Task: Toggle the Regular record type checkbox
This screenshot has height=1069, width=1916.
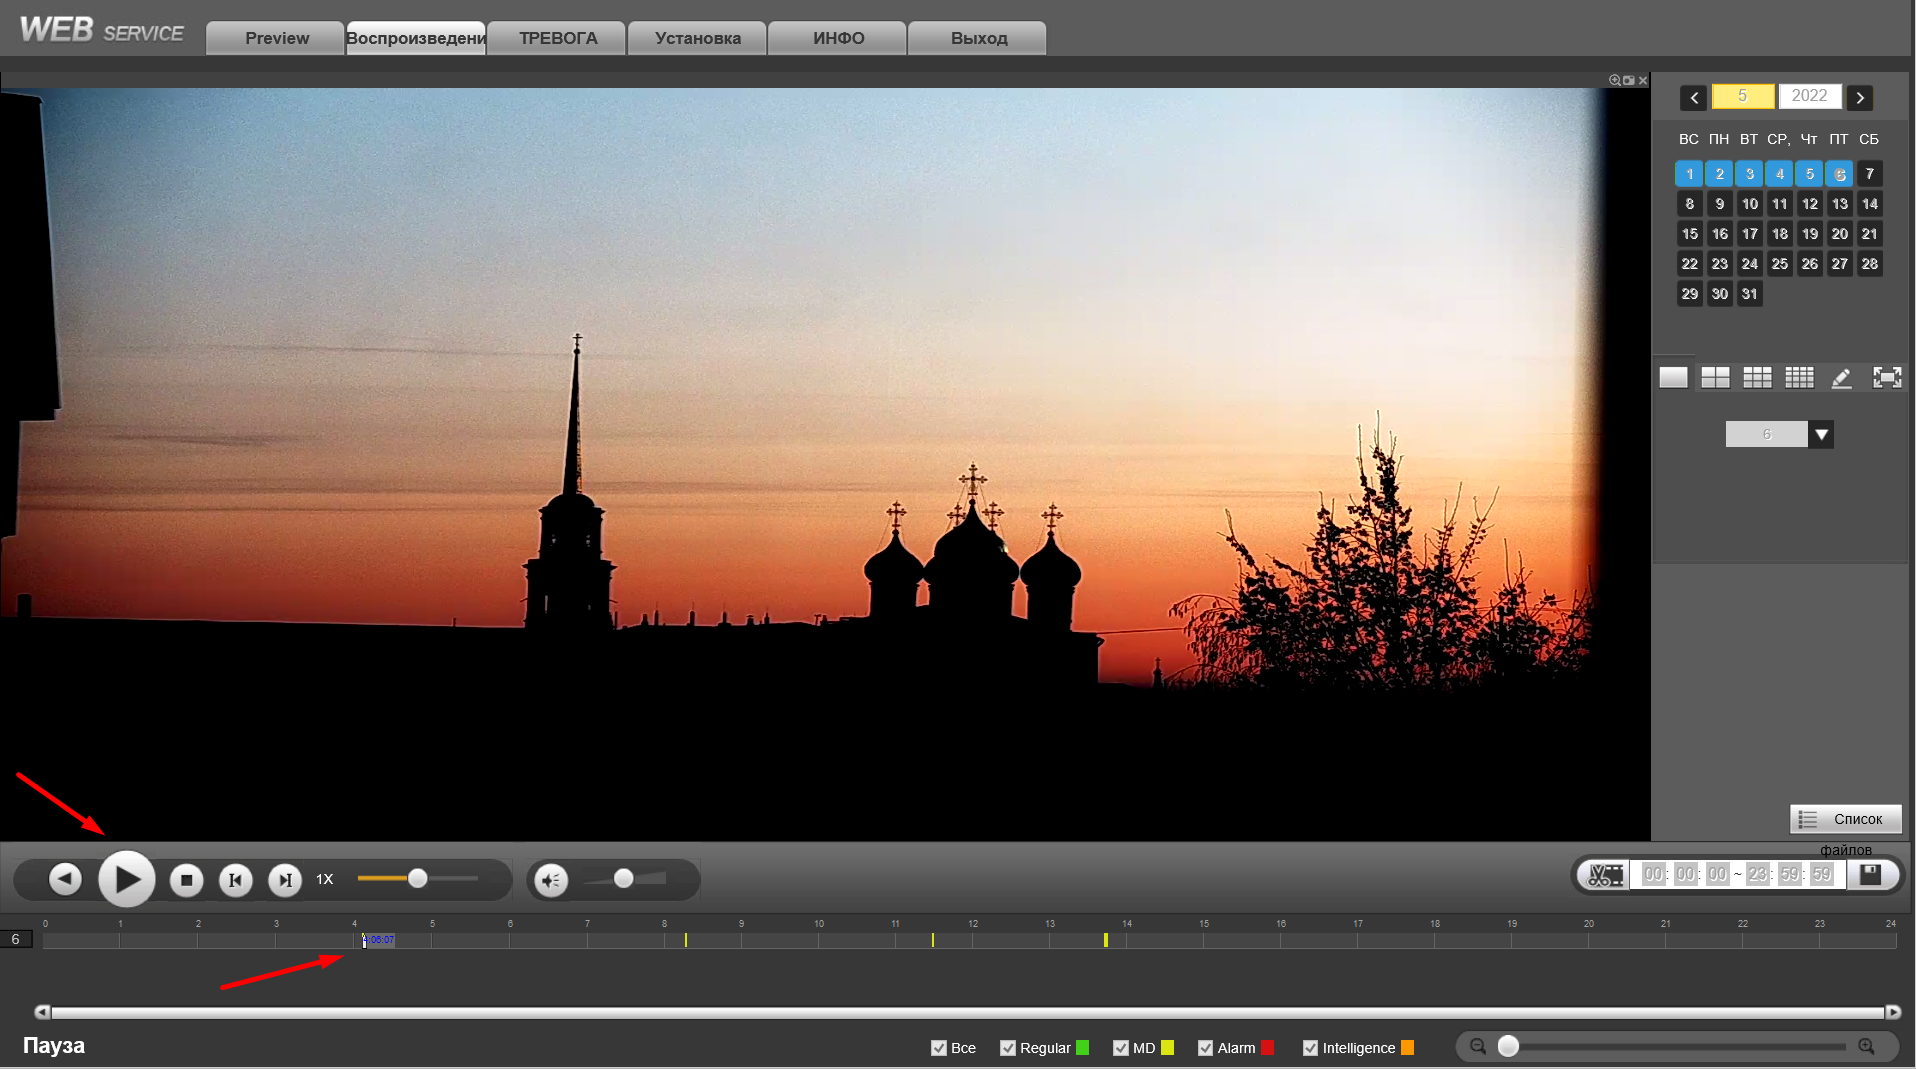Action: coord(1007,1048)
